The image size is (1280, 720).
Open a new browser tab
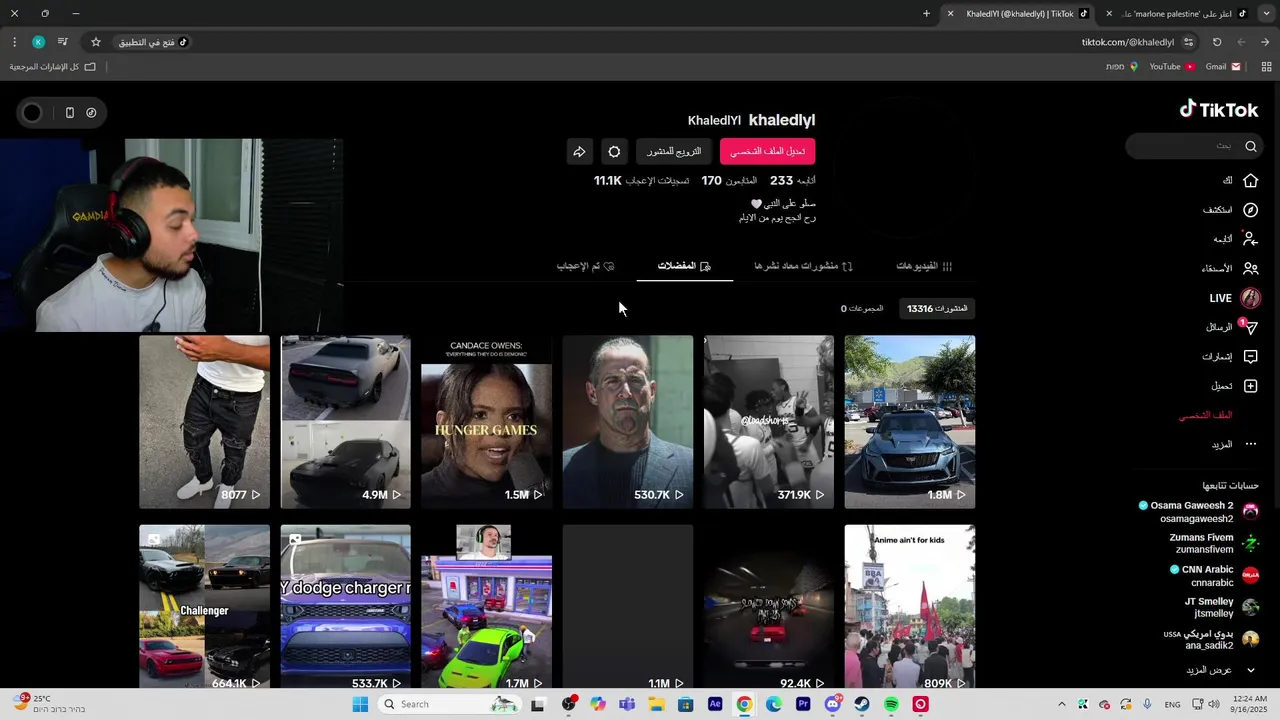[x=926, y=14]
